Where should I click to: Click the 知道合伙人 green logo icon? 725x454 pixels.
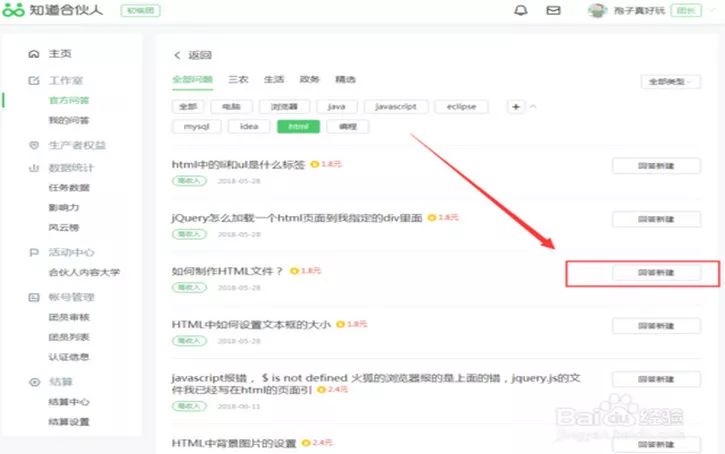(x=13, y=10)
